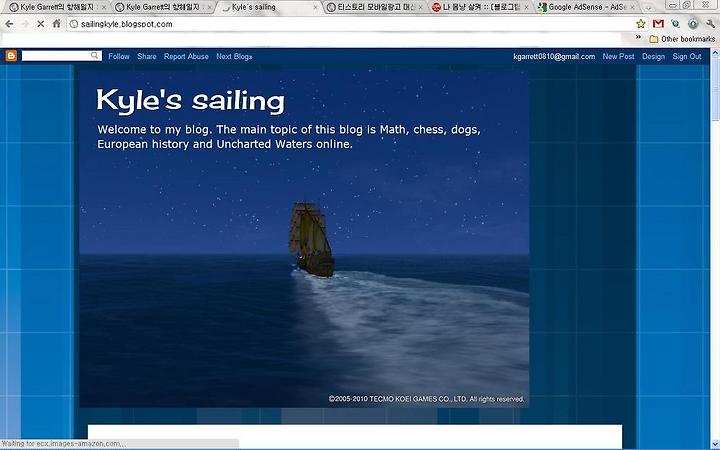Close the Google AdSense tab
720x450 pixels.
click(633, 7)
